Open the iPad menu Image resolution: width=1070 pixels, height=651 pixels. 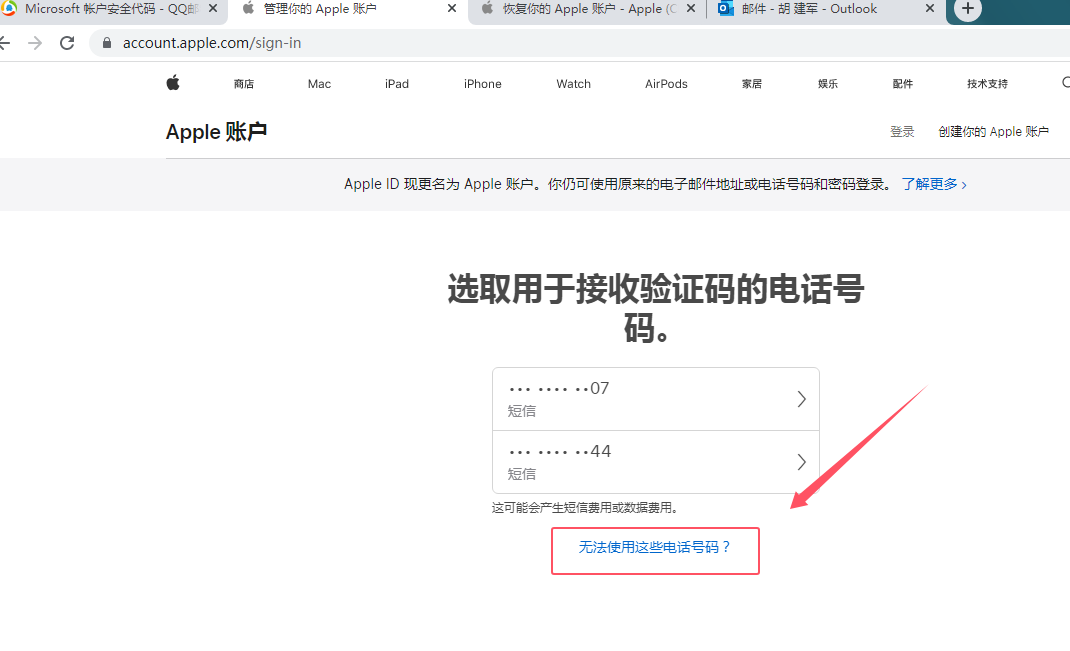tap(396, 84)
